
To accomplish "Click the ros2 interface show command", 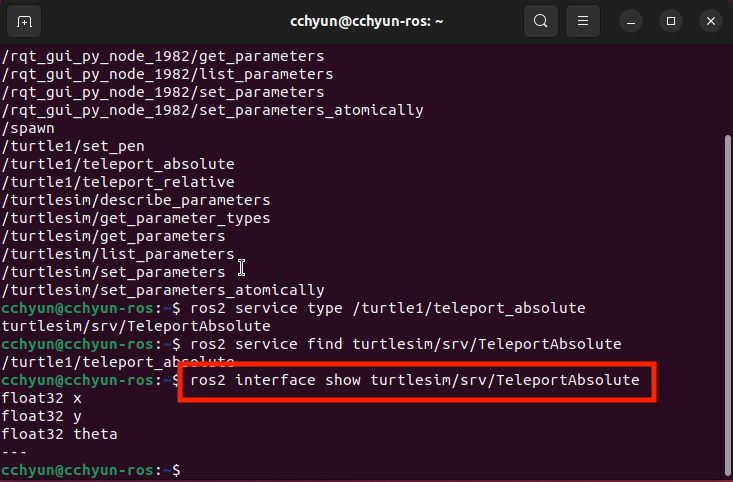I will click(x=415, y=380).
